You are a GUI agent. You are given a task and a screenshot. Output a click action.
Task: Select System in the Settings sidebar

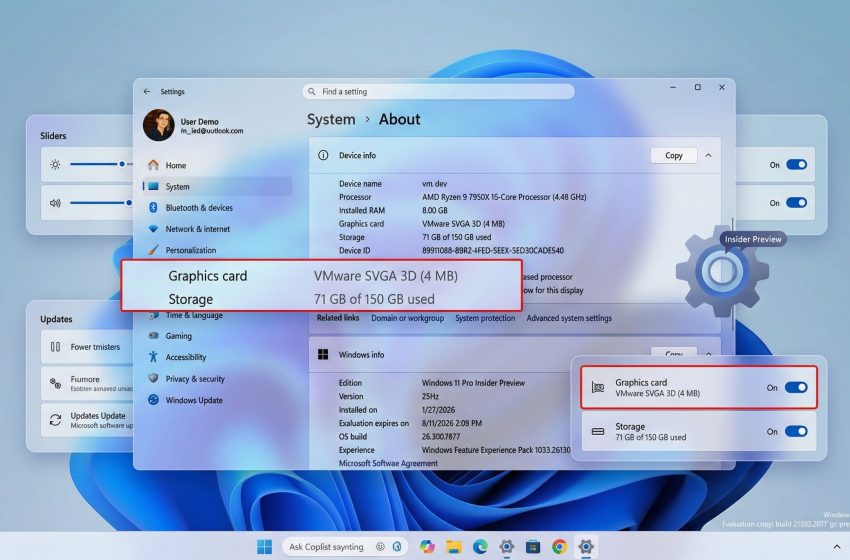point(217,186)
